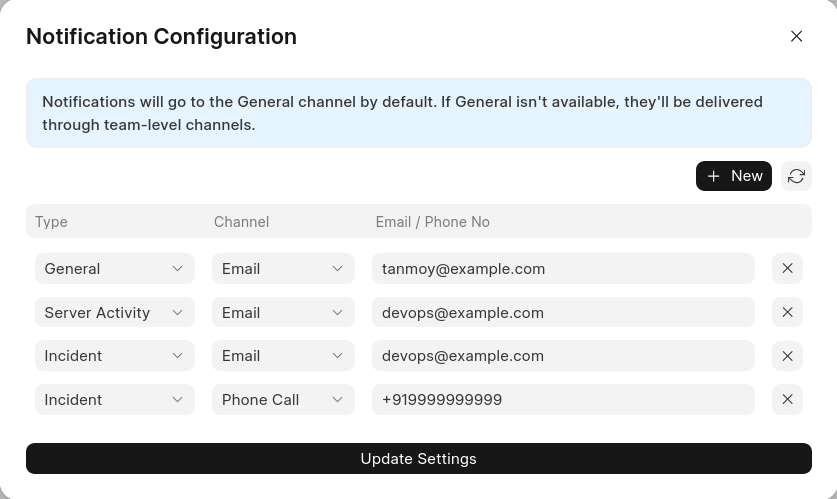The width and height of the screenshot is (837, 499).
Task: Edit the tanmoy@example.com email field
Action: coord(563,269)
